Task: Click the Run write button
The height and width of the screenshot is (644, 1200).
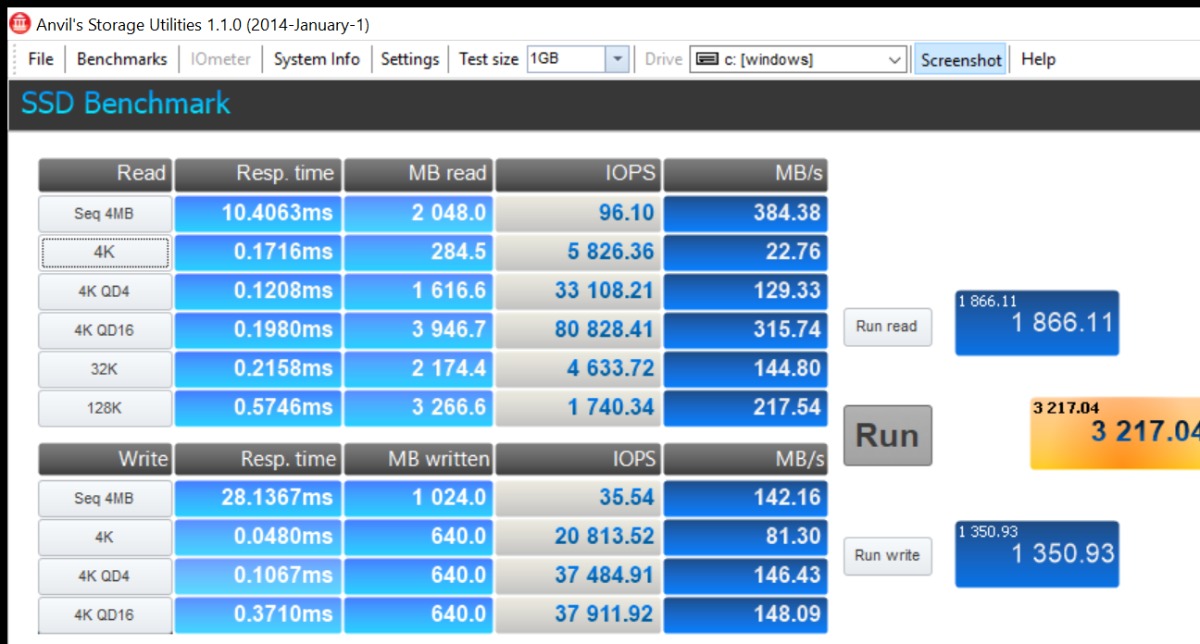Action: [887, 556]
